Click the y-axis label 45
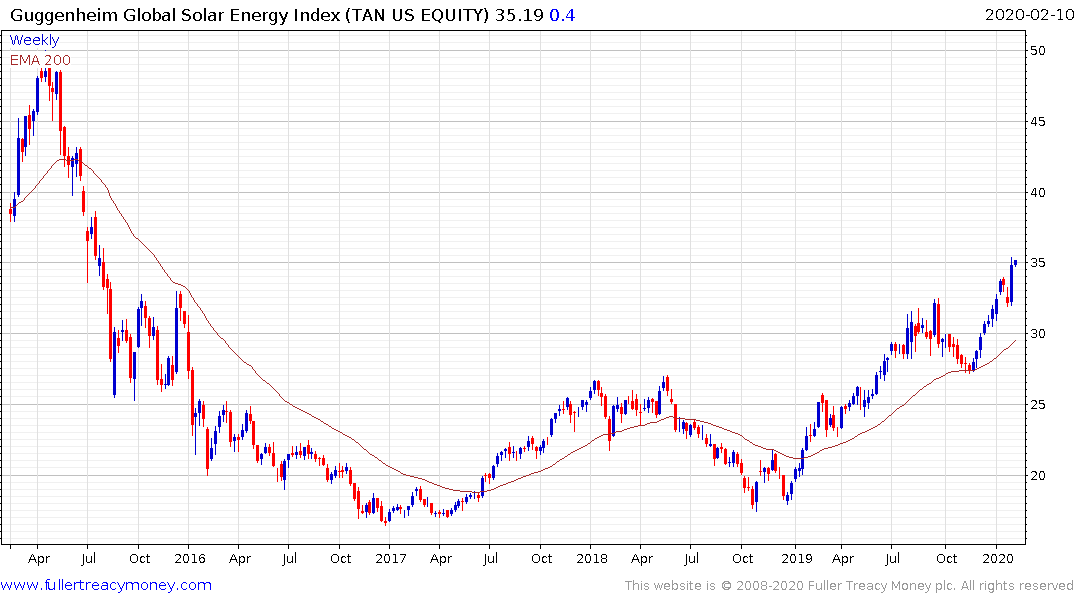The image size is (1075, 600). [x=1037, y=122]
